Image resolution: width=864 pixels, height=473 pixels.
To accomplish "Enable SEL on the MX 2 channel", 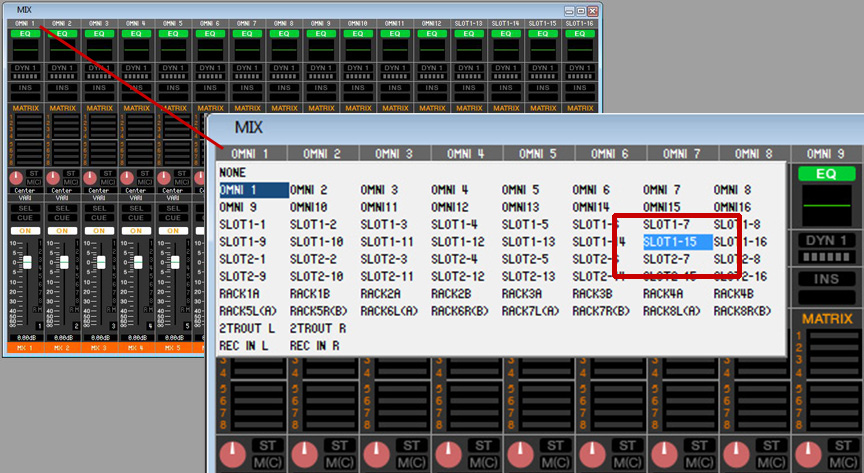I will [x=62, y=208].
